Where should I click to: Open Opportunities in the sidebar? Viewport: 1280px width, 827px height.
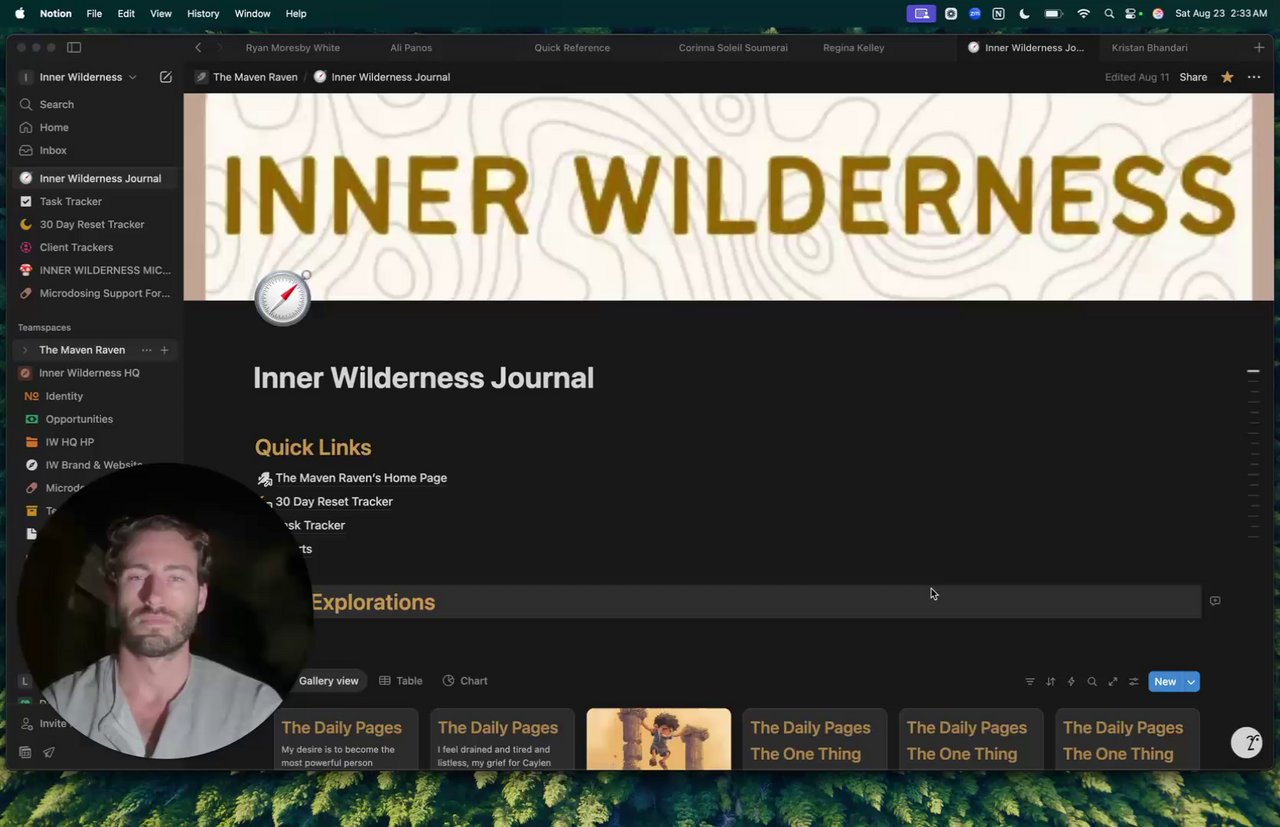pyautogui.click(x=79, y=419)
